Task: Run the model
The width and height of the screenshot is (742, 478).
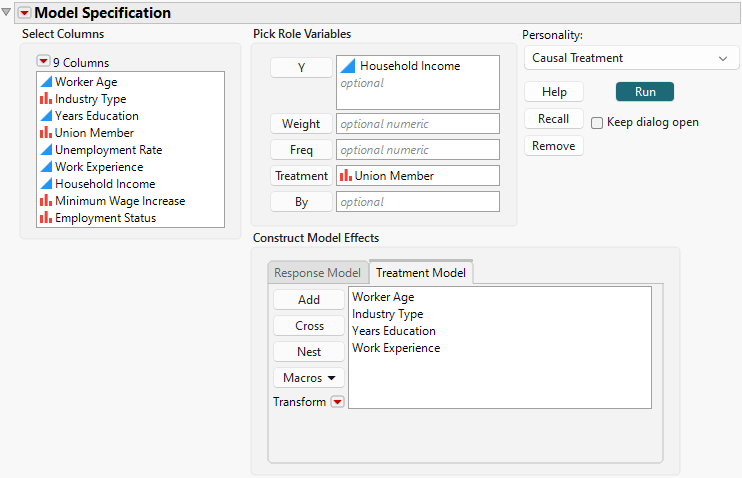Action: pos(645,91)
